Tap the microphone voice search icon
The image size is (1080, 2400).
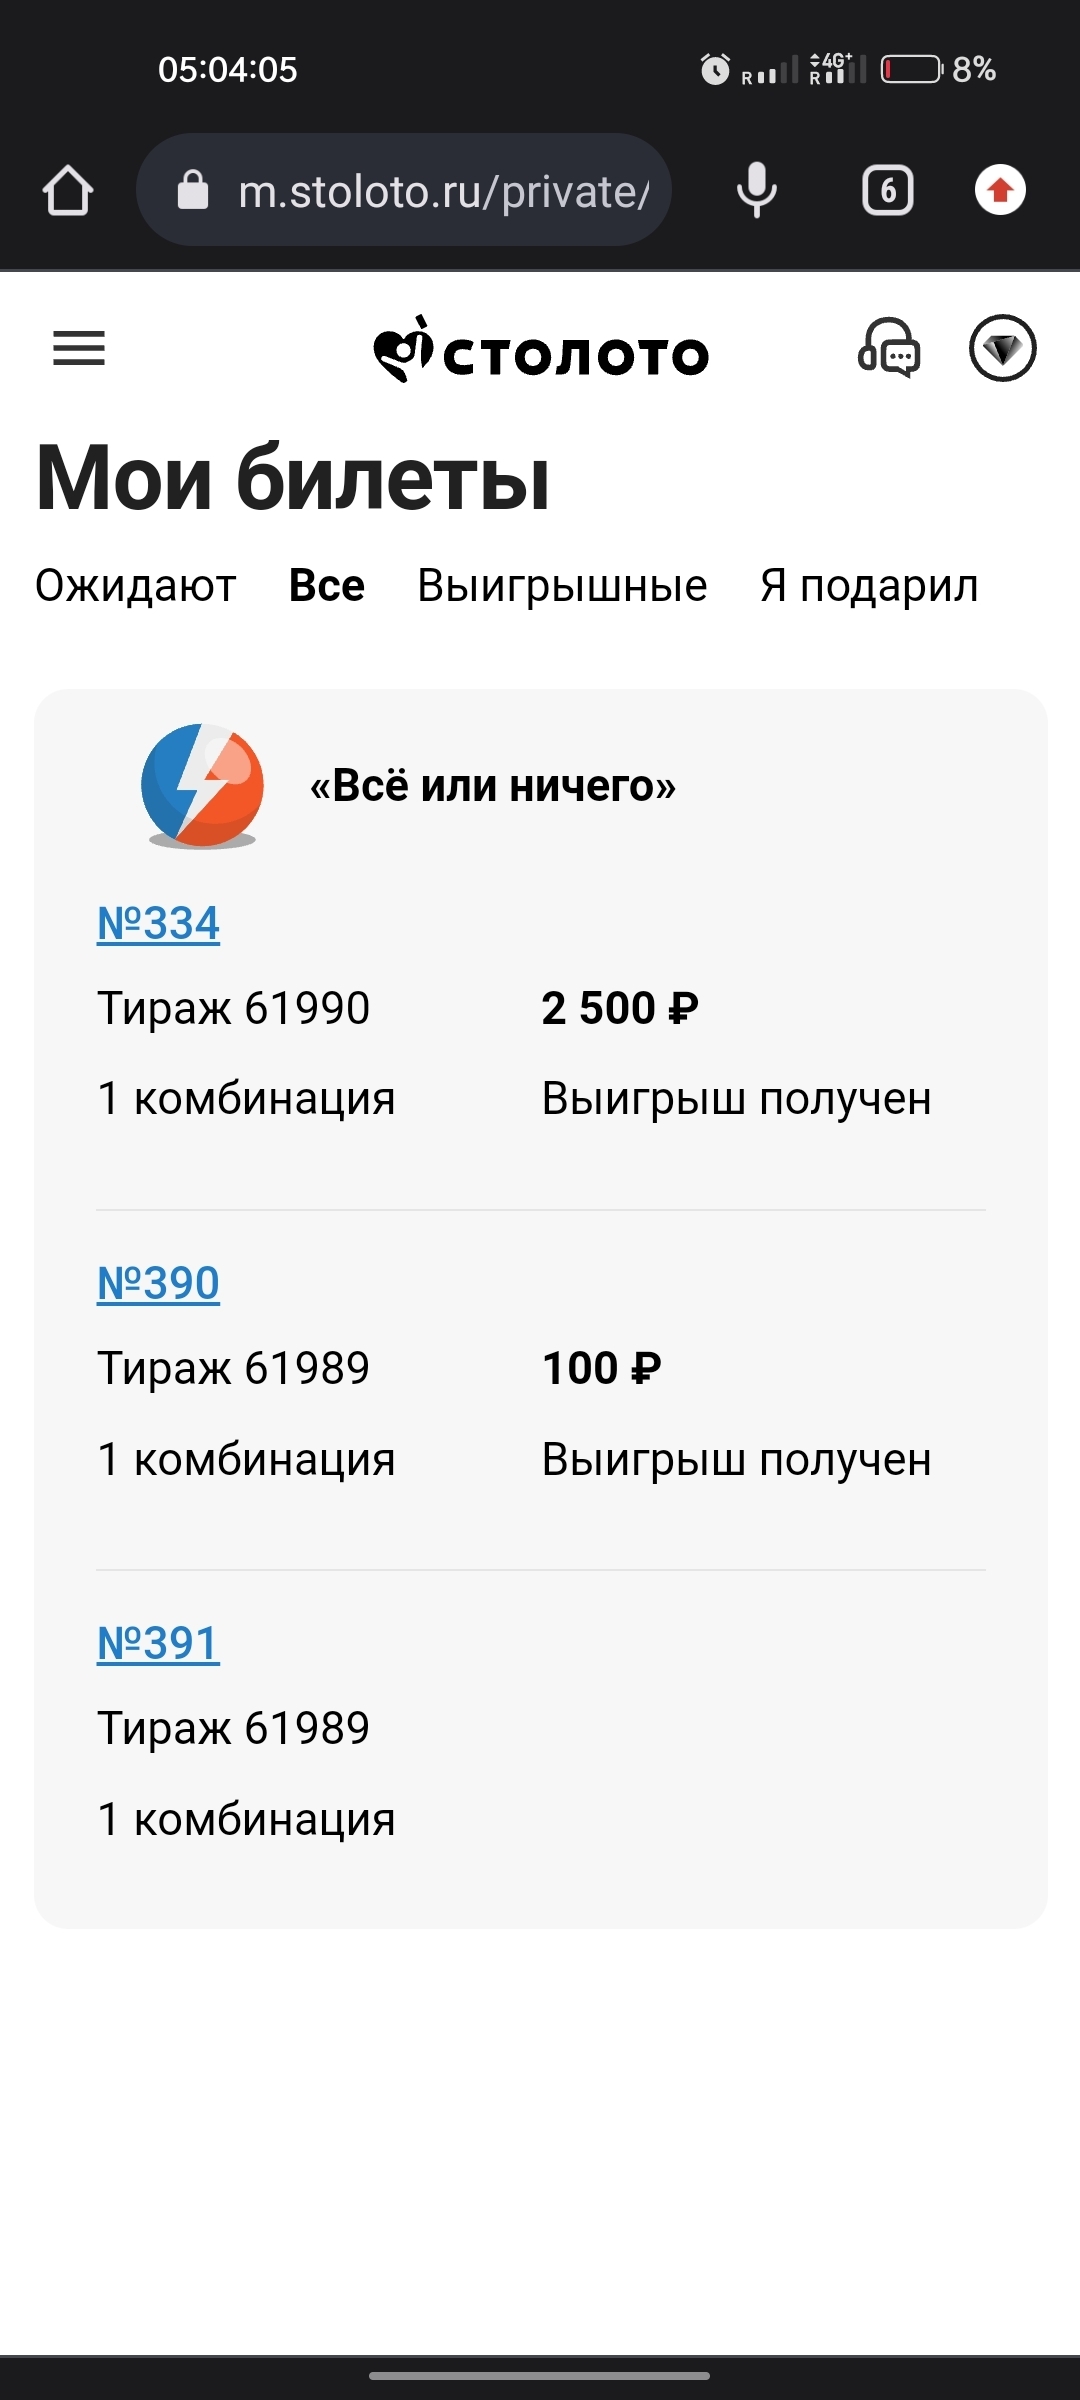pos(757,190)
